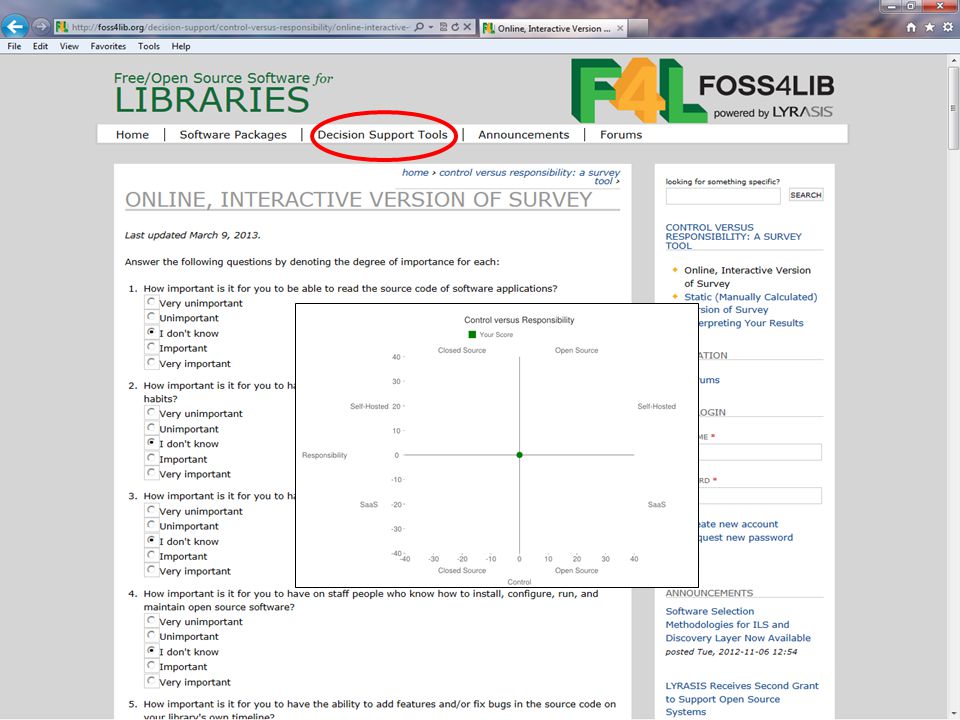Select 'Very important' for question 3
The width and height of the screenshot is (960, 720).
tap(151, 570)
